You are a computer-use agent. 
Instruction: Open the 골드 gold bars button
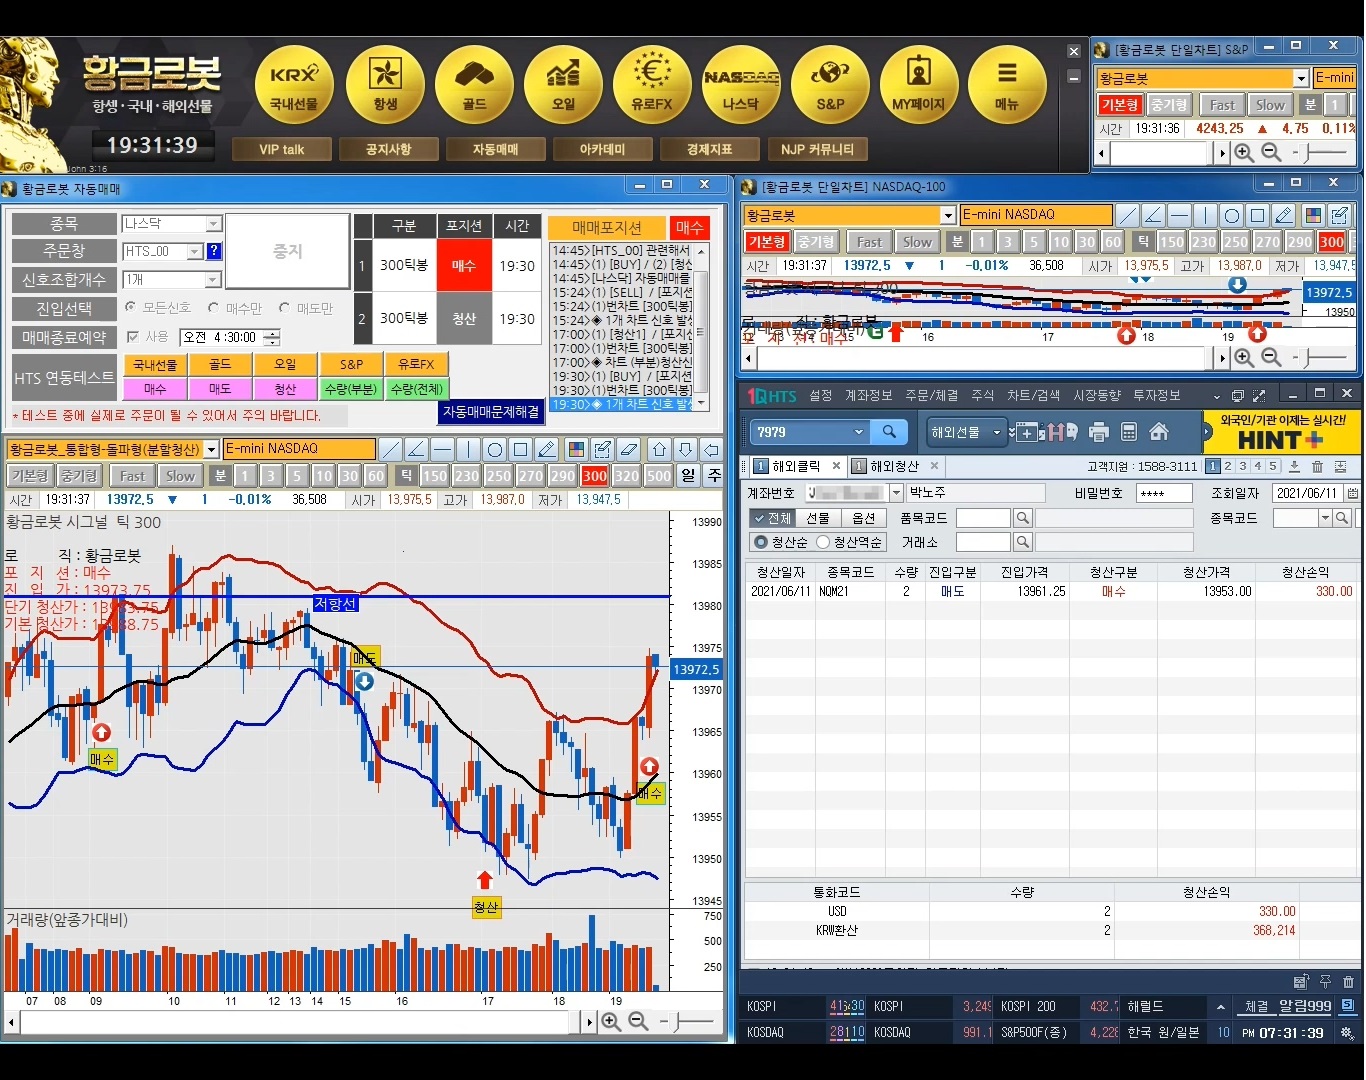coord(474,85)
